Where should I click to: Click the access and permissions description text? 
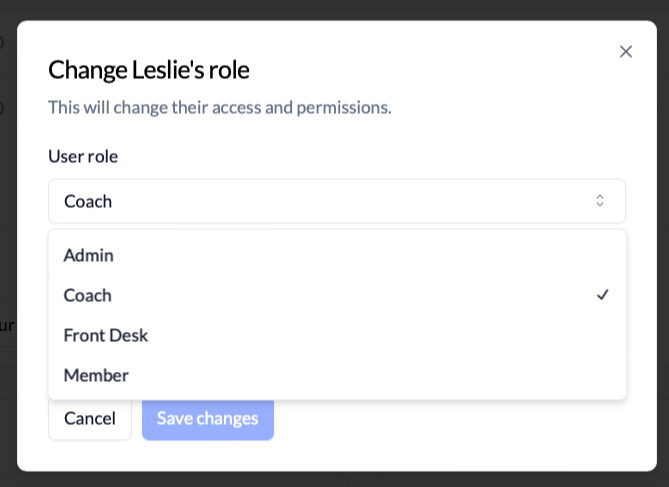pyautogui.click(x=220, y=108)
